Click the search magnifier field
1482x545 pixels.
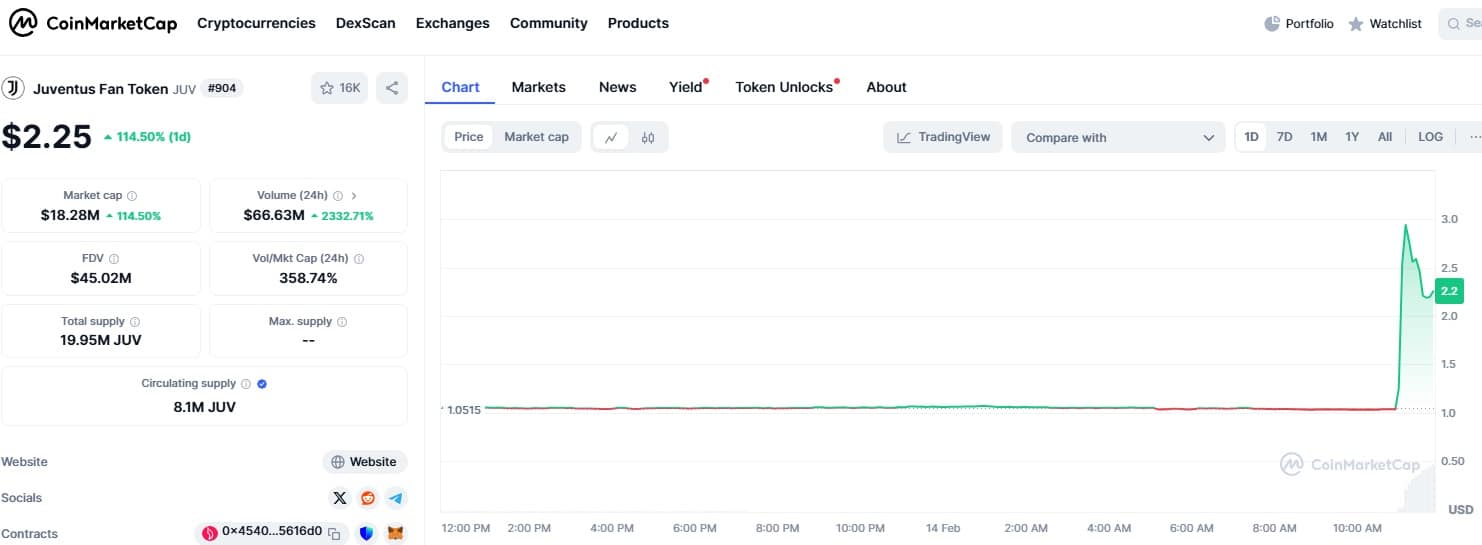click(x=1461, y=23)
